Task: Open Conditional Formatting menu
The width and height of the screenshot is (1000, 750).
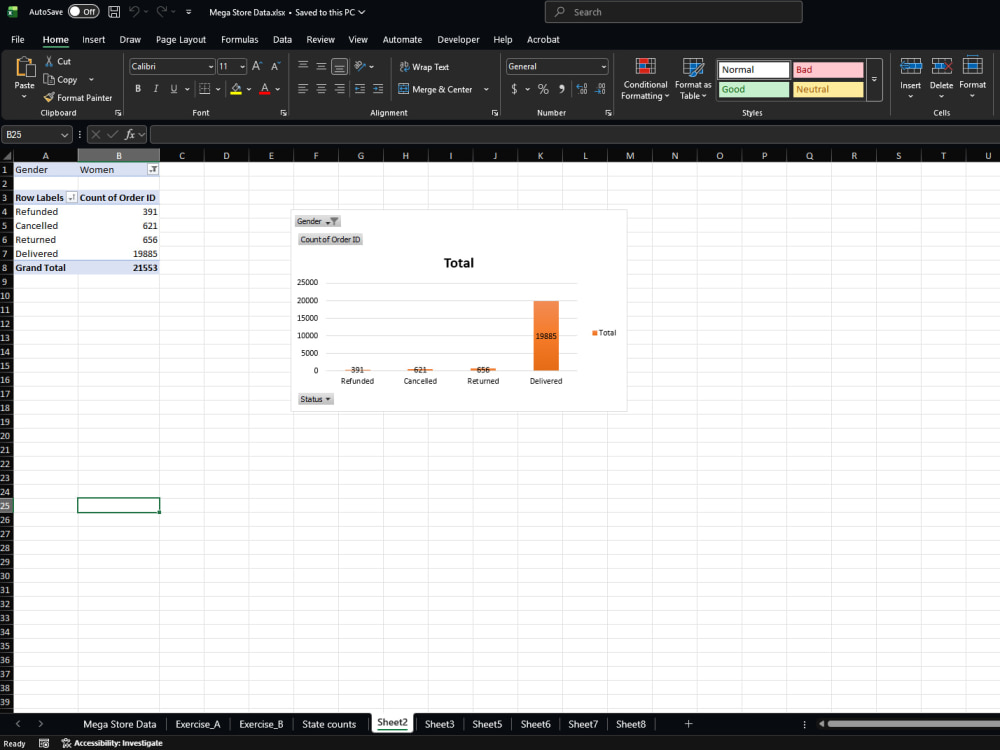Action: (x=645, y=78)
